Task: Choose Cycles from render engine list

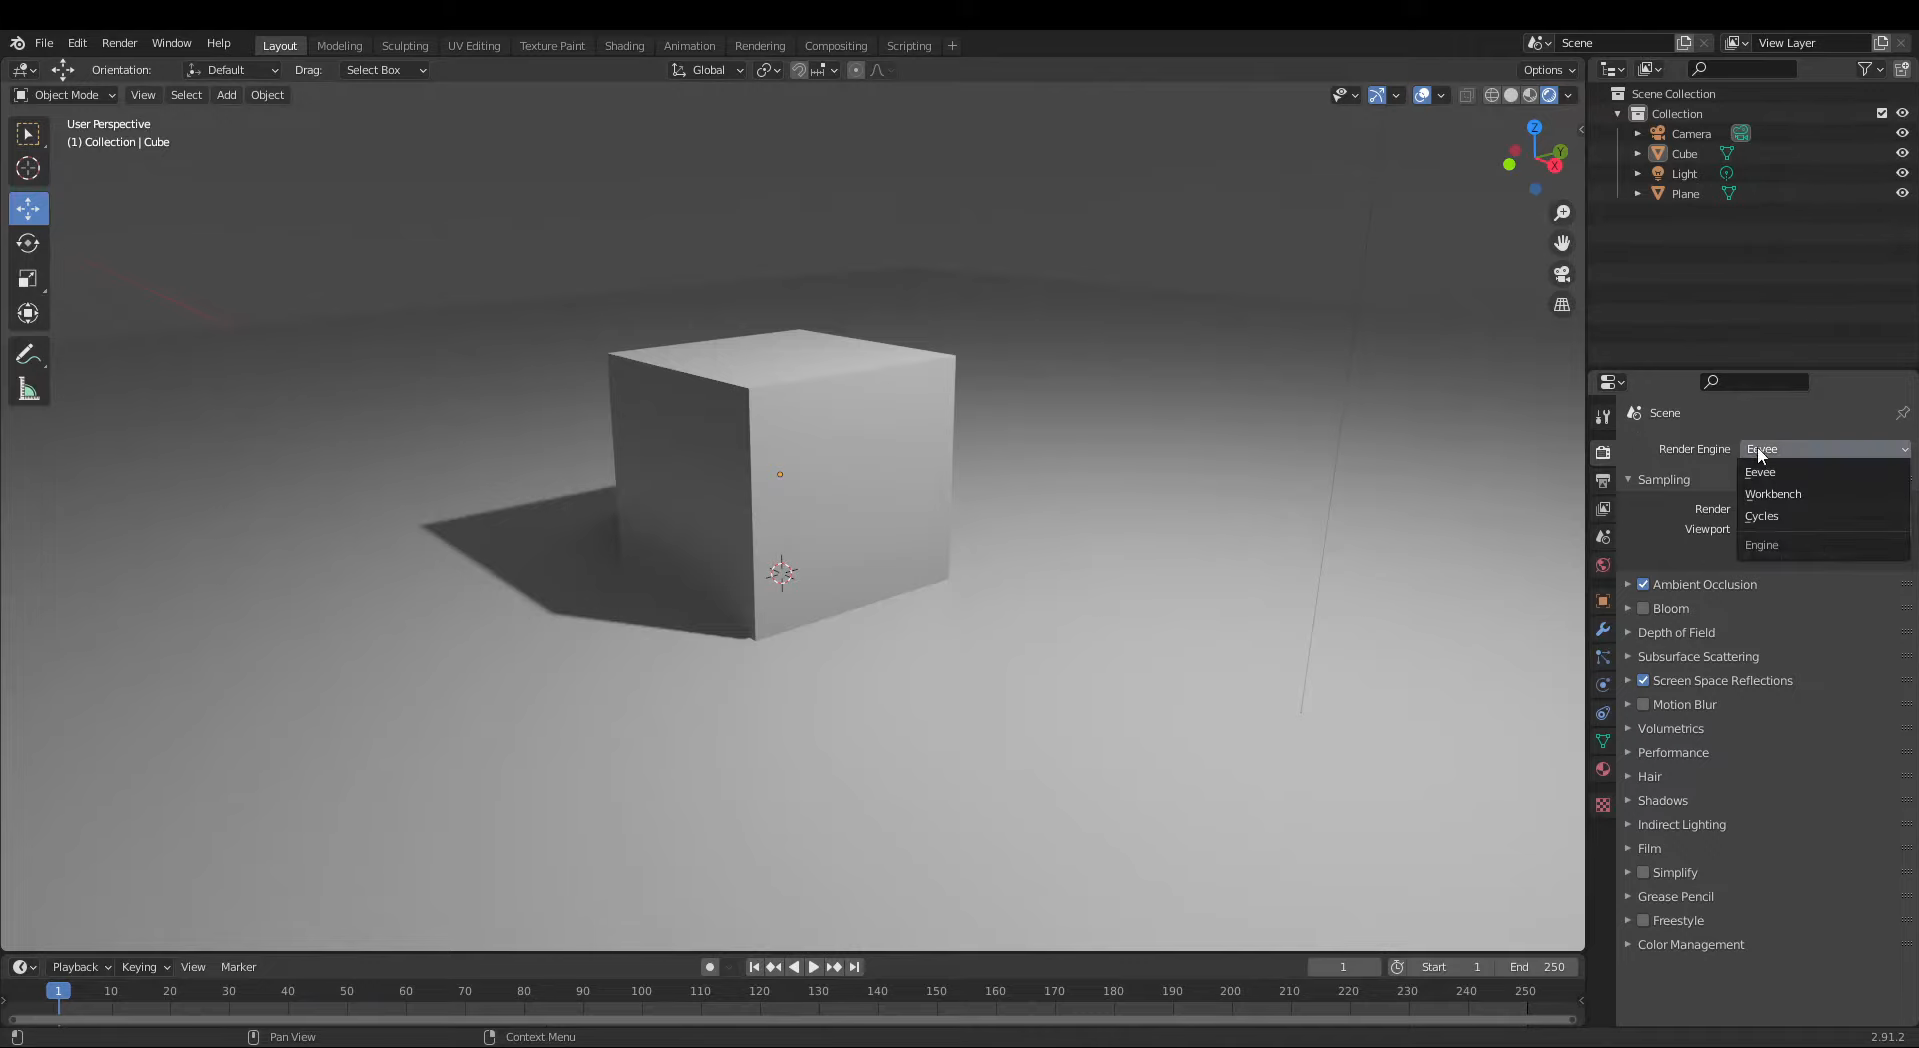Action: [x=1824, y=516]
